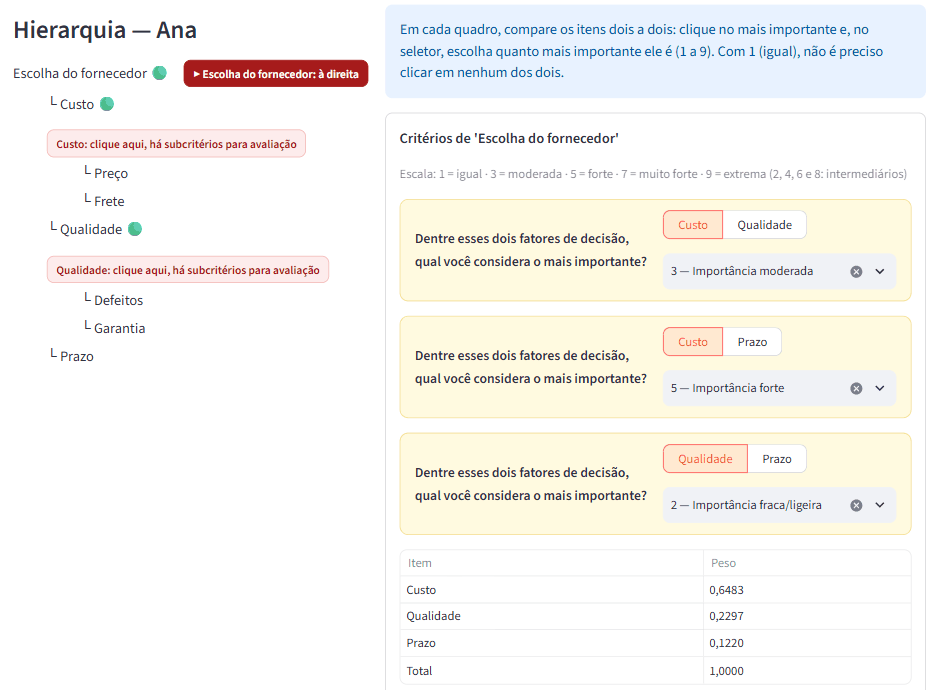Clear the '5 — Importância forte' selection
940x690 pixels.
click(856, 388)
